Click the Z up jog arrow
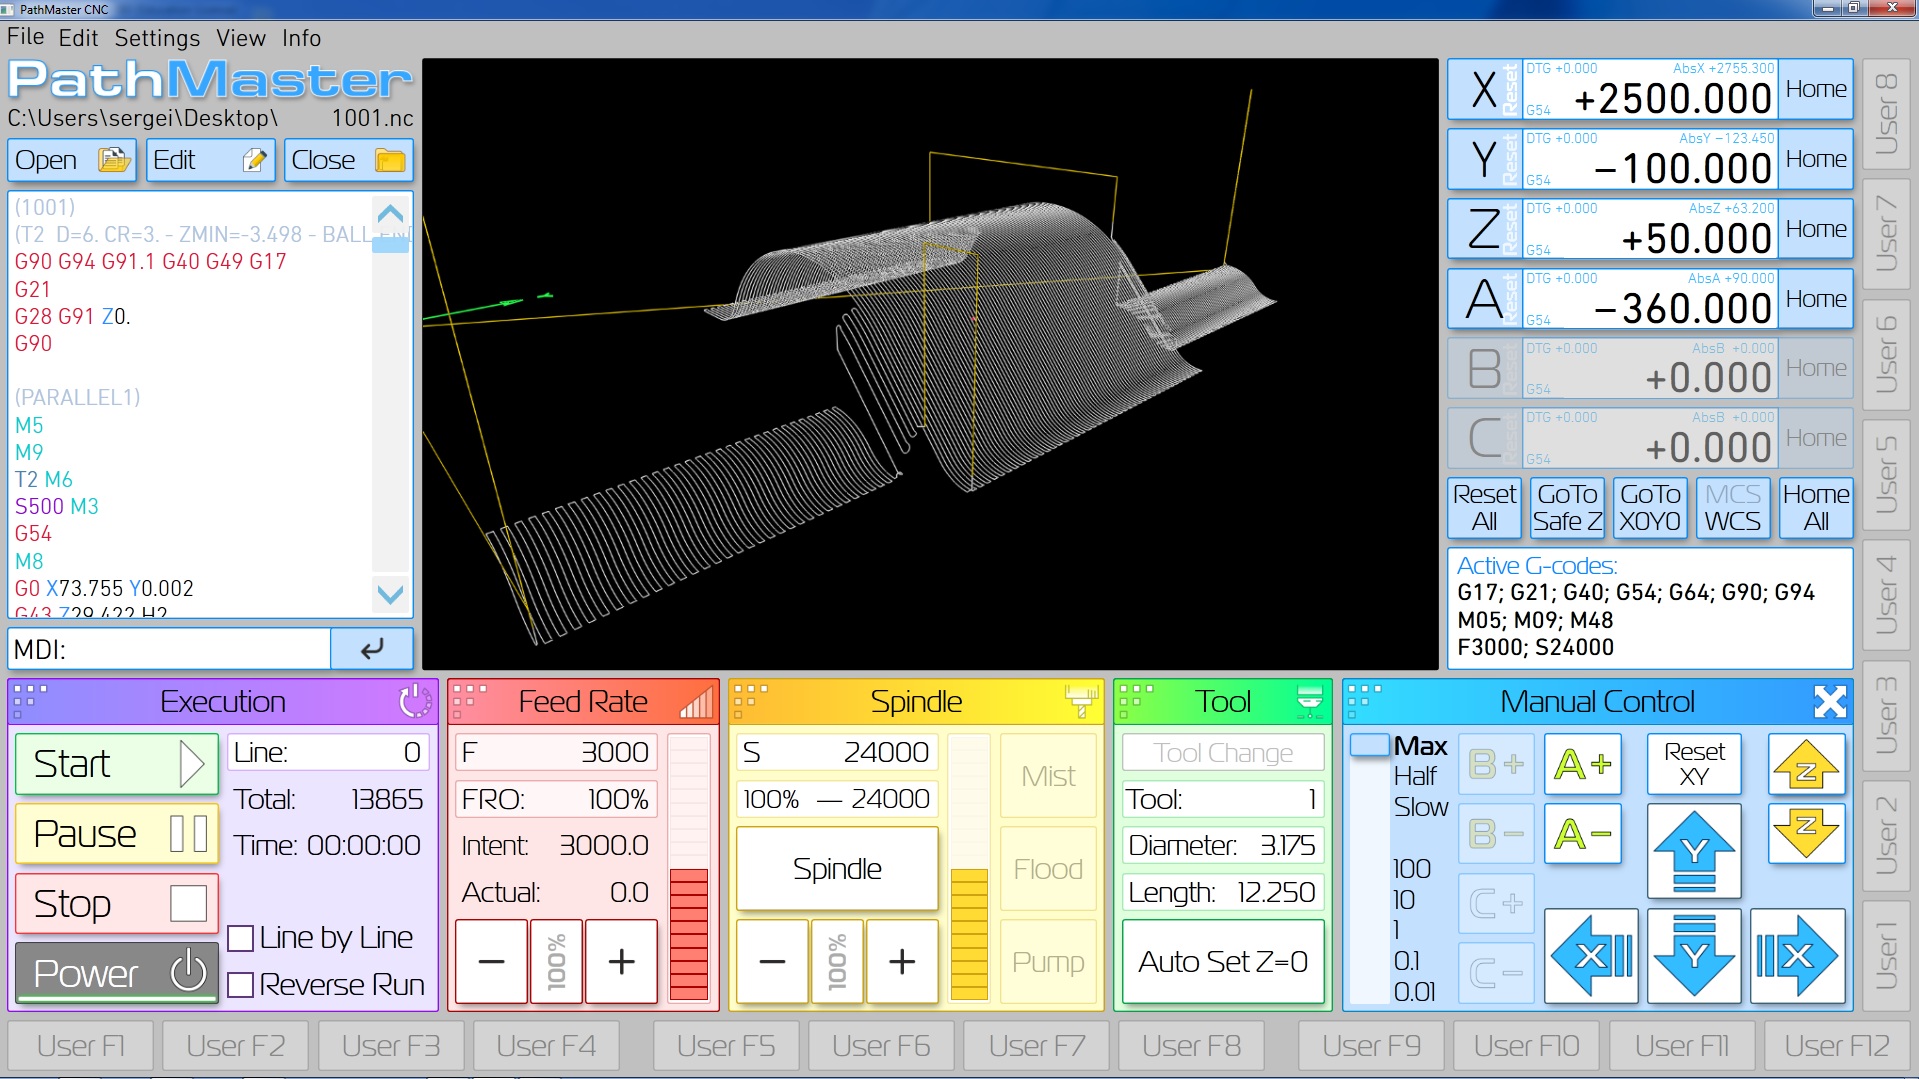The height and width of the screenshot is (1079, 1919). click(1805, 765)
